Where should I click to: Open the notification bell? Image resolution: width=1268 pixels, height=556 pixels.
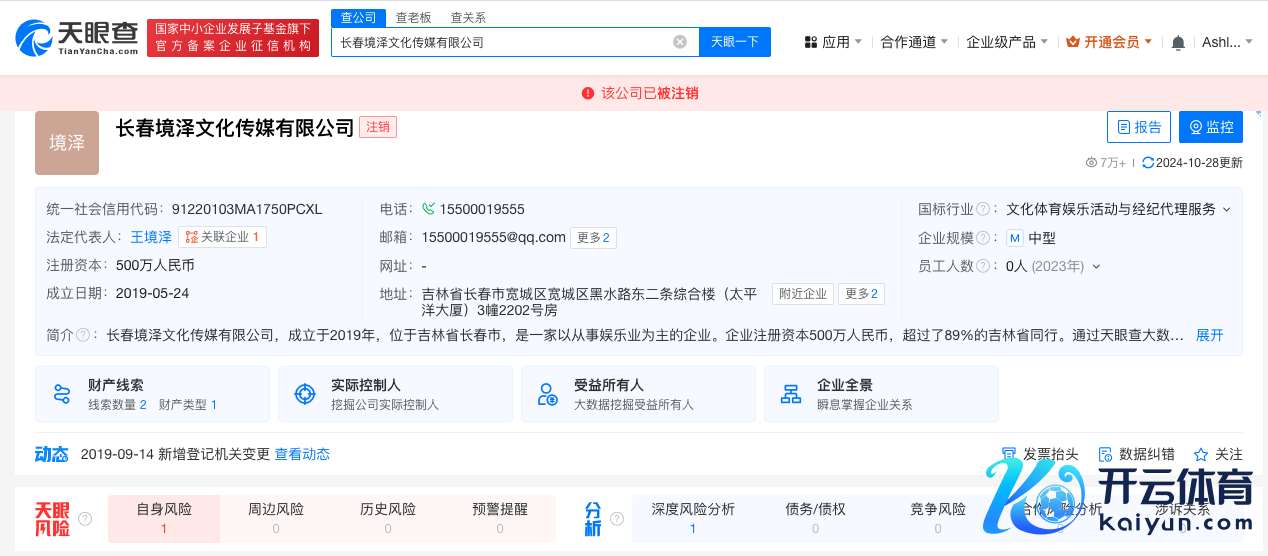coord(1178,42)
